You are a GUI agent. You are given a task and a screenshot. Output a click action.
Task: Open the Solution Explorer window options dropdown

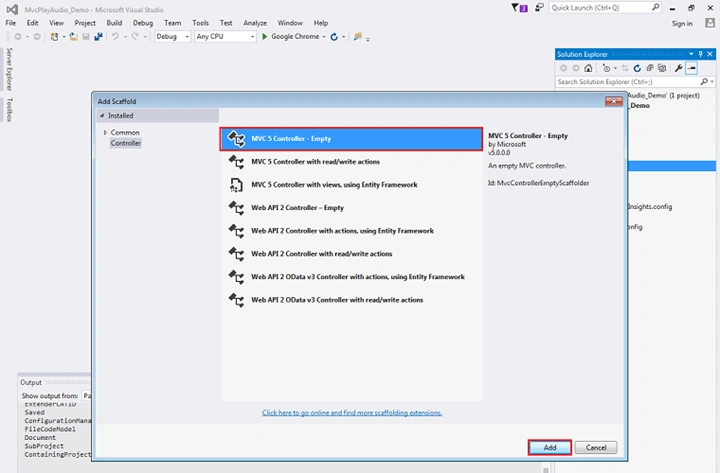coord(691,54)
